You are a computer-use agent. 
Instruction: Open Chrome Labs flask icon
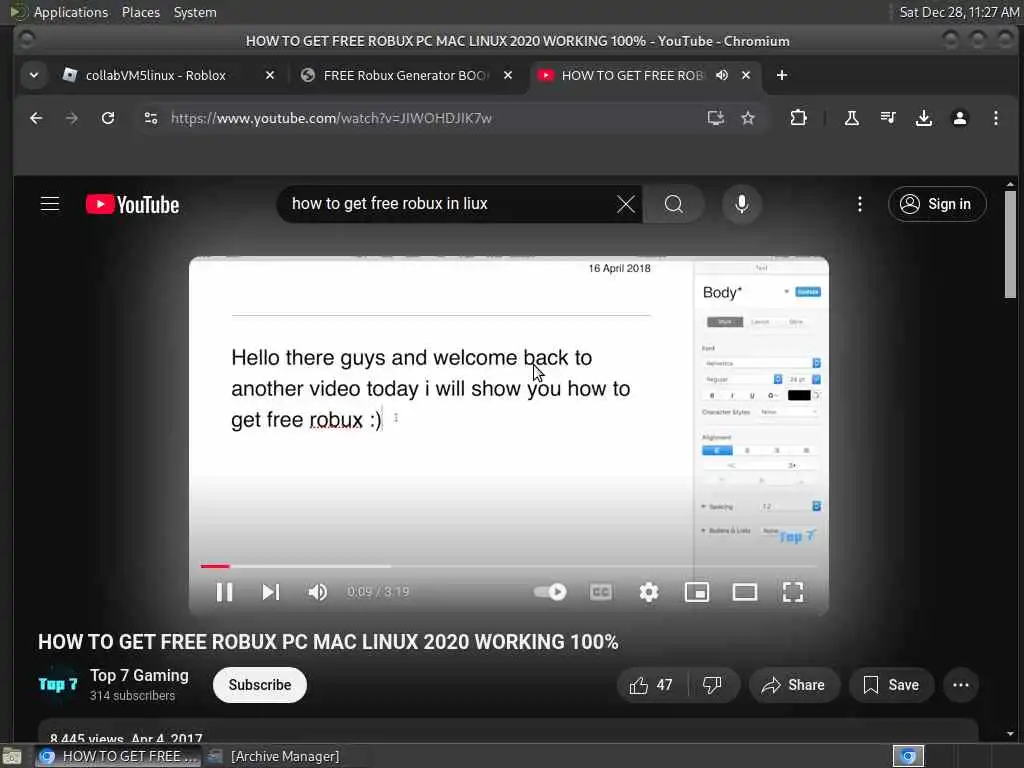point(852,118)
